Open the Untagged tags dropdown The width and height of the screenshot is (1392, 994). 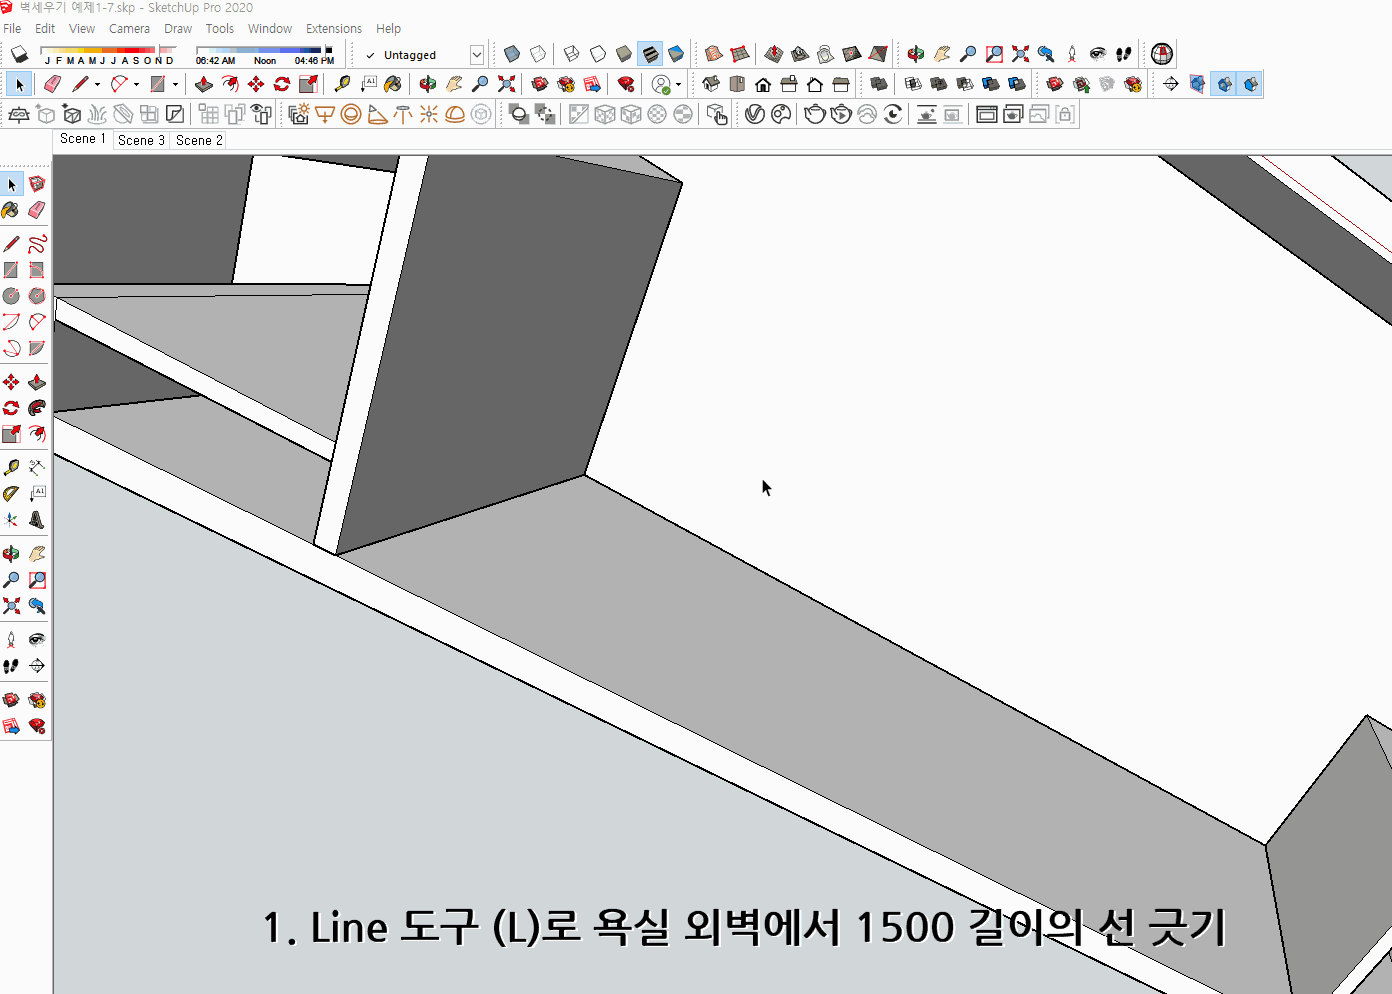coord(477,54)
